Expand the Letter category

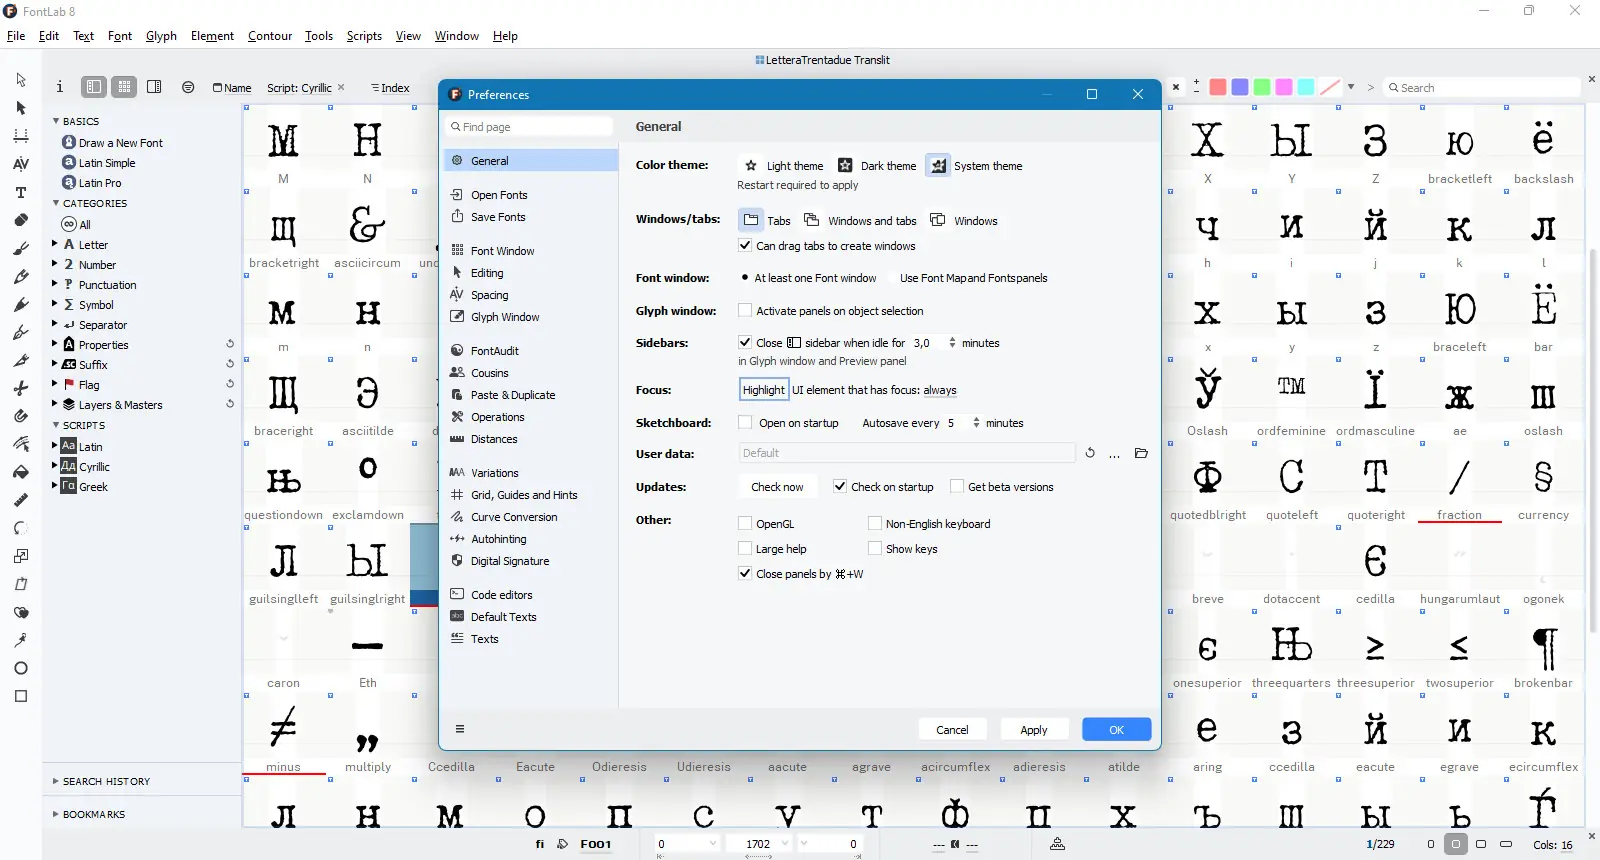pyautogui.click(x=55, y=244)
